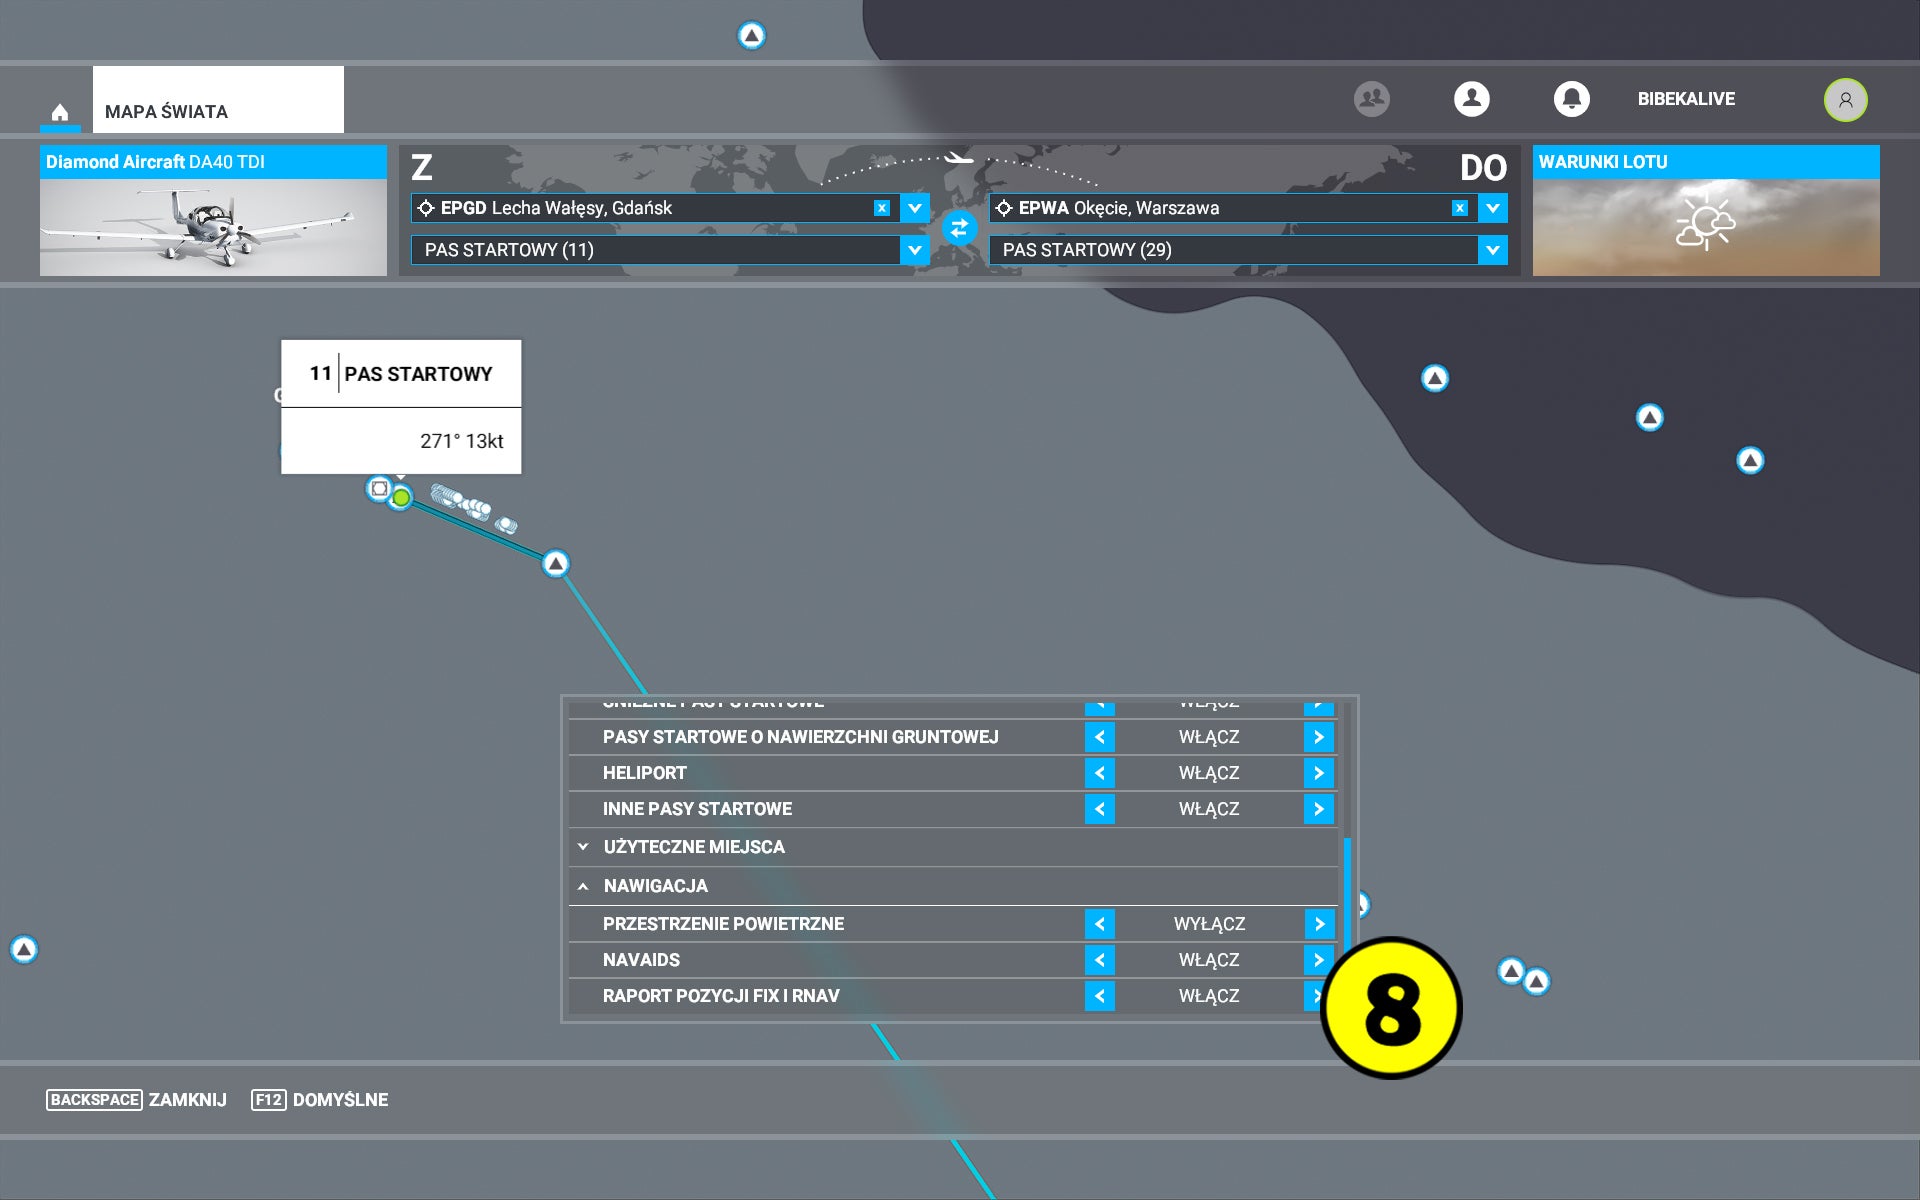Click the 11 Pas startowy tooltip
Viewport: 1920px width, 1200px height.
tap(401, 407)
